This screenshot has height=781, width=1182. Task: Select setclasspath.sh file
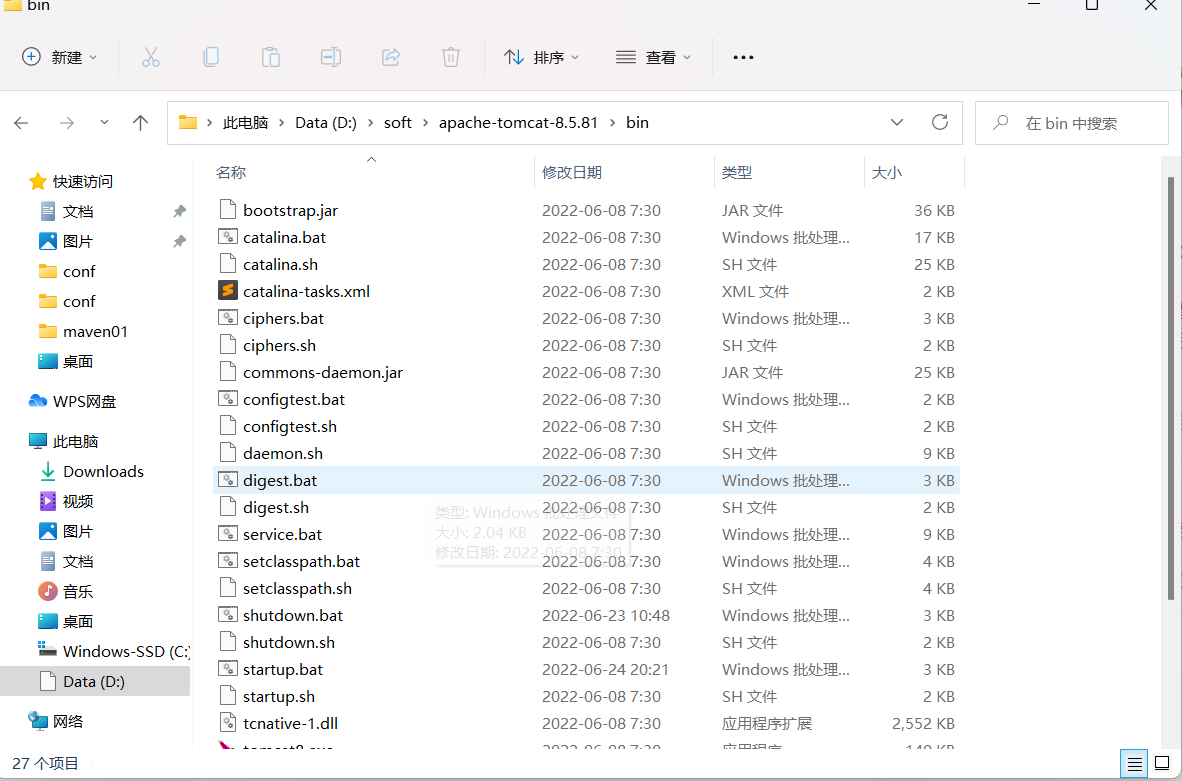pos(586,588)
